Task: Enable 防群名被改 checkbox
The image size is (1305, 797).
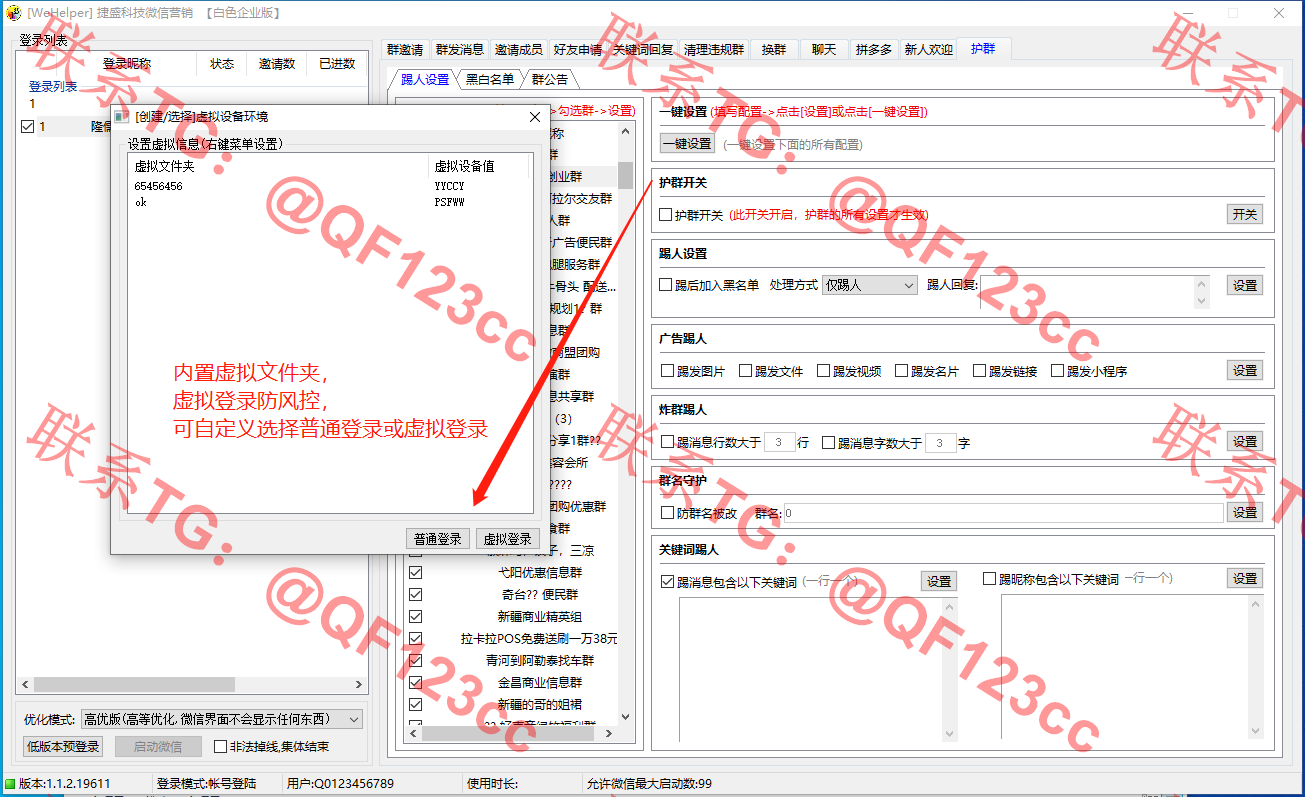Action: coord(668,513)
